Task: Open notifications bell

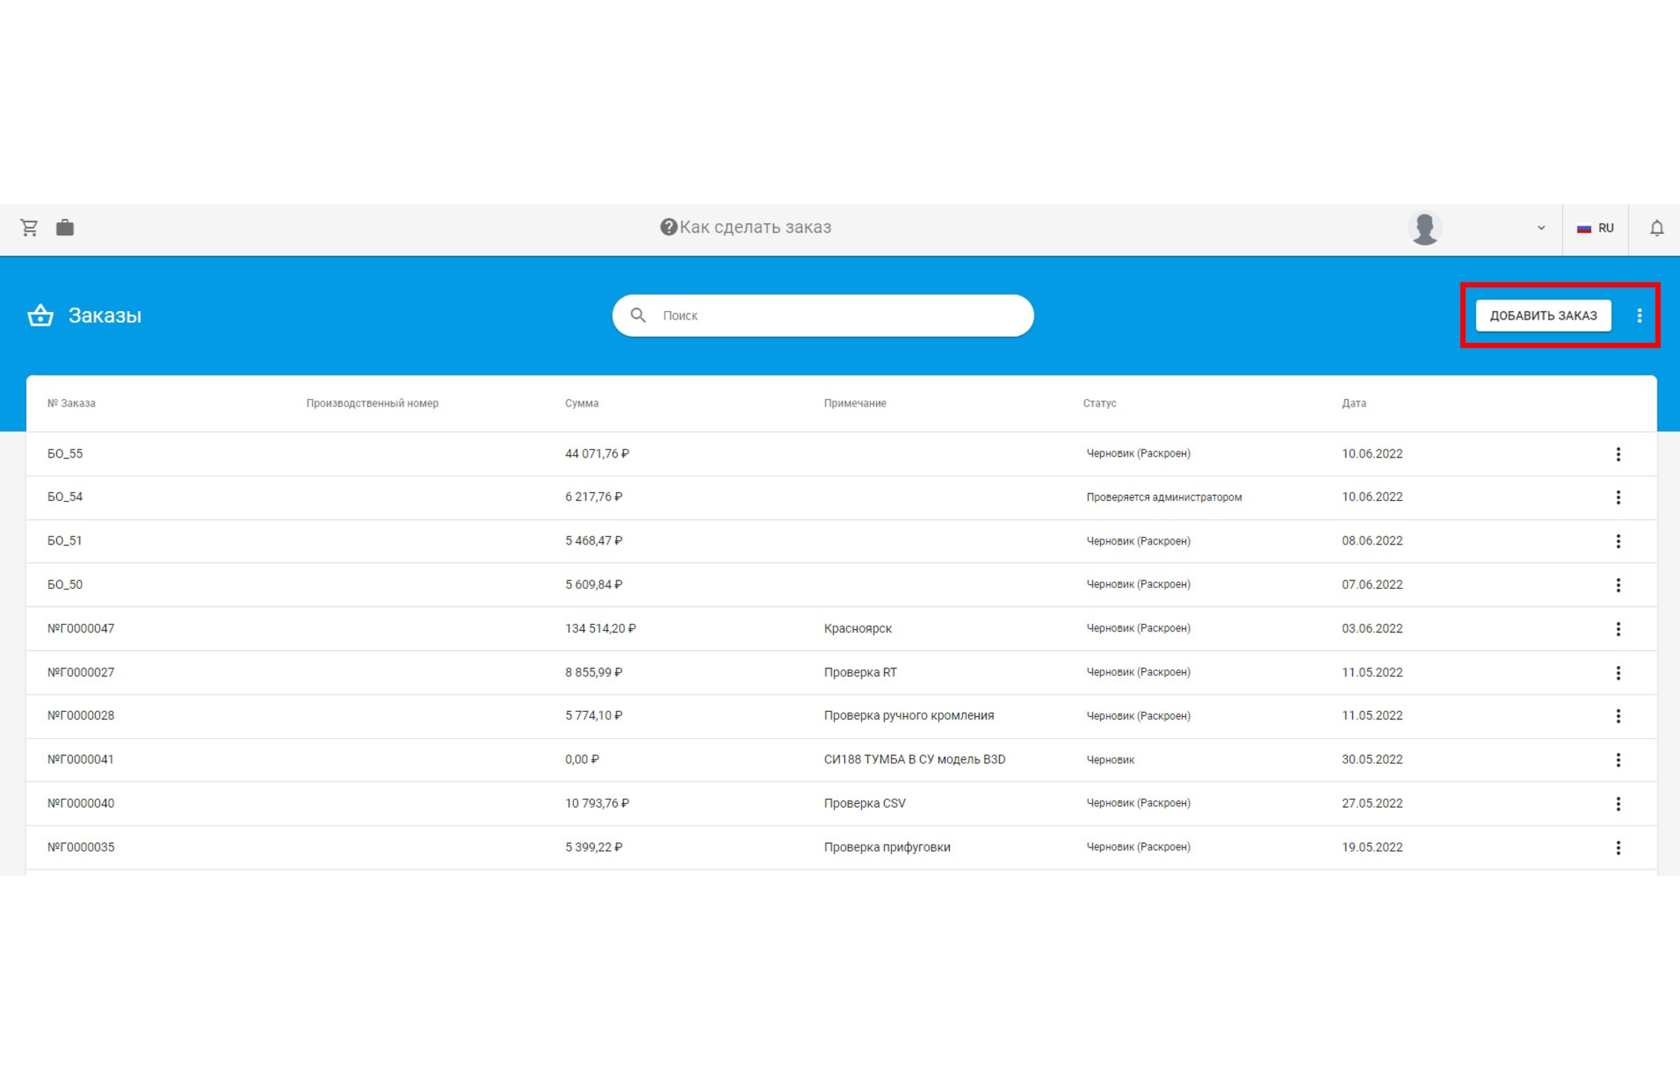Action: pyautogui.click(x=1656, y=228)
